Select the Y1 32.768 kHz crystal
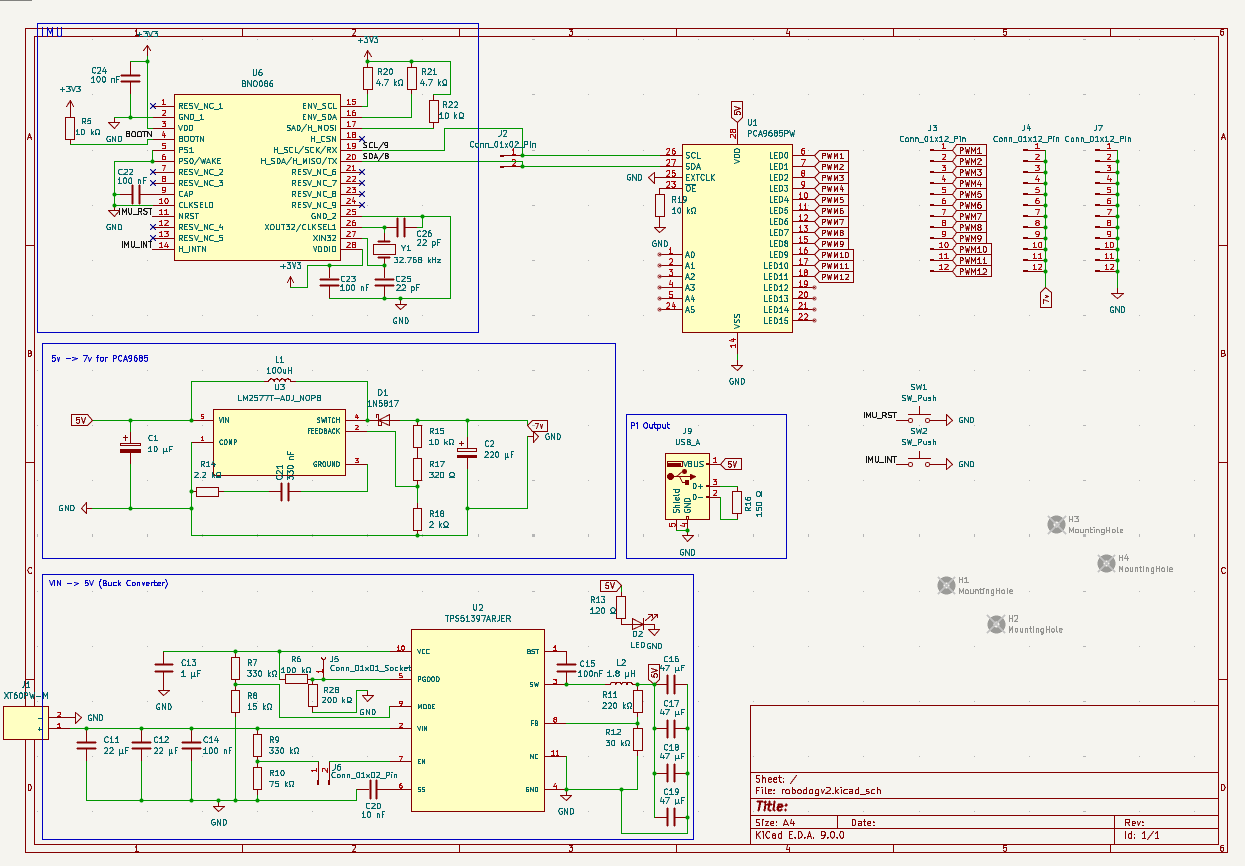The height and width of the screenshot is (866, 1245). pos(384,247)
